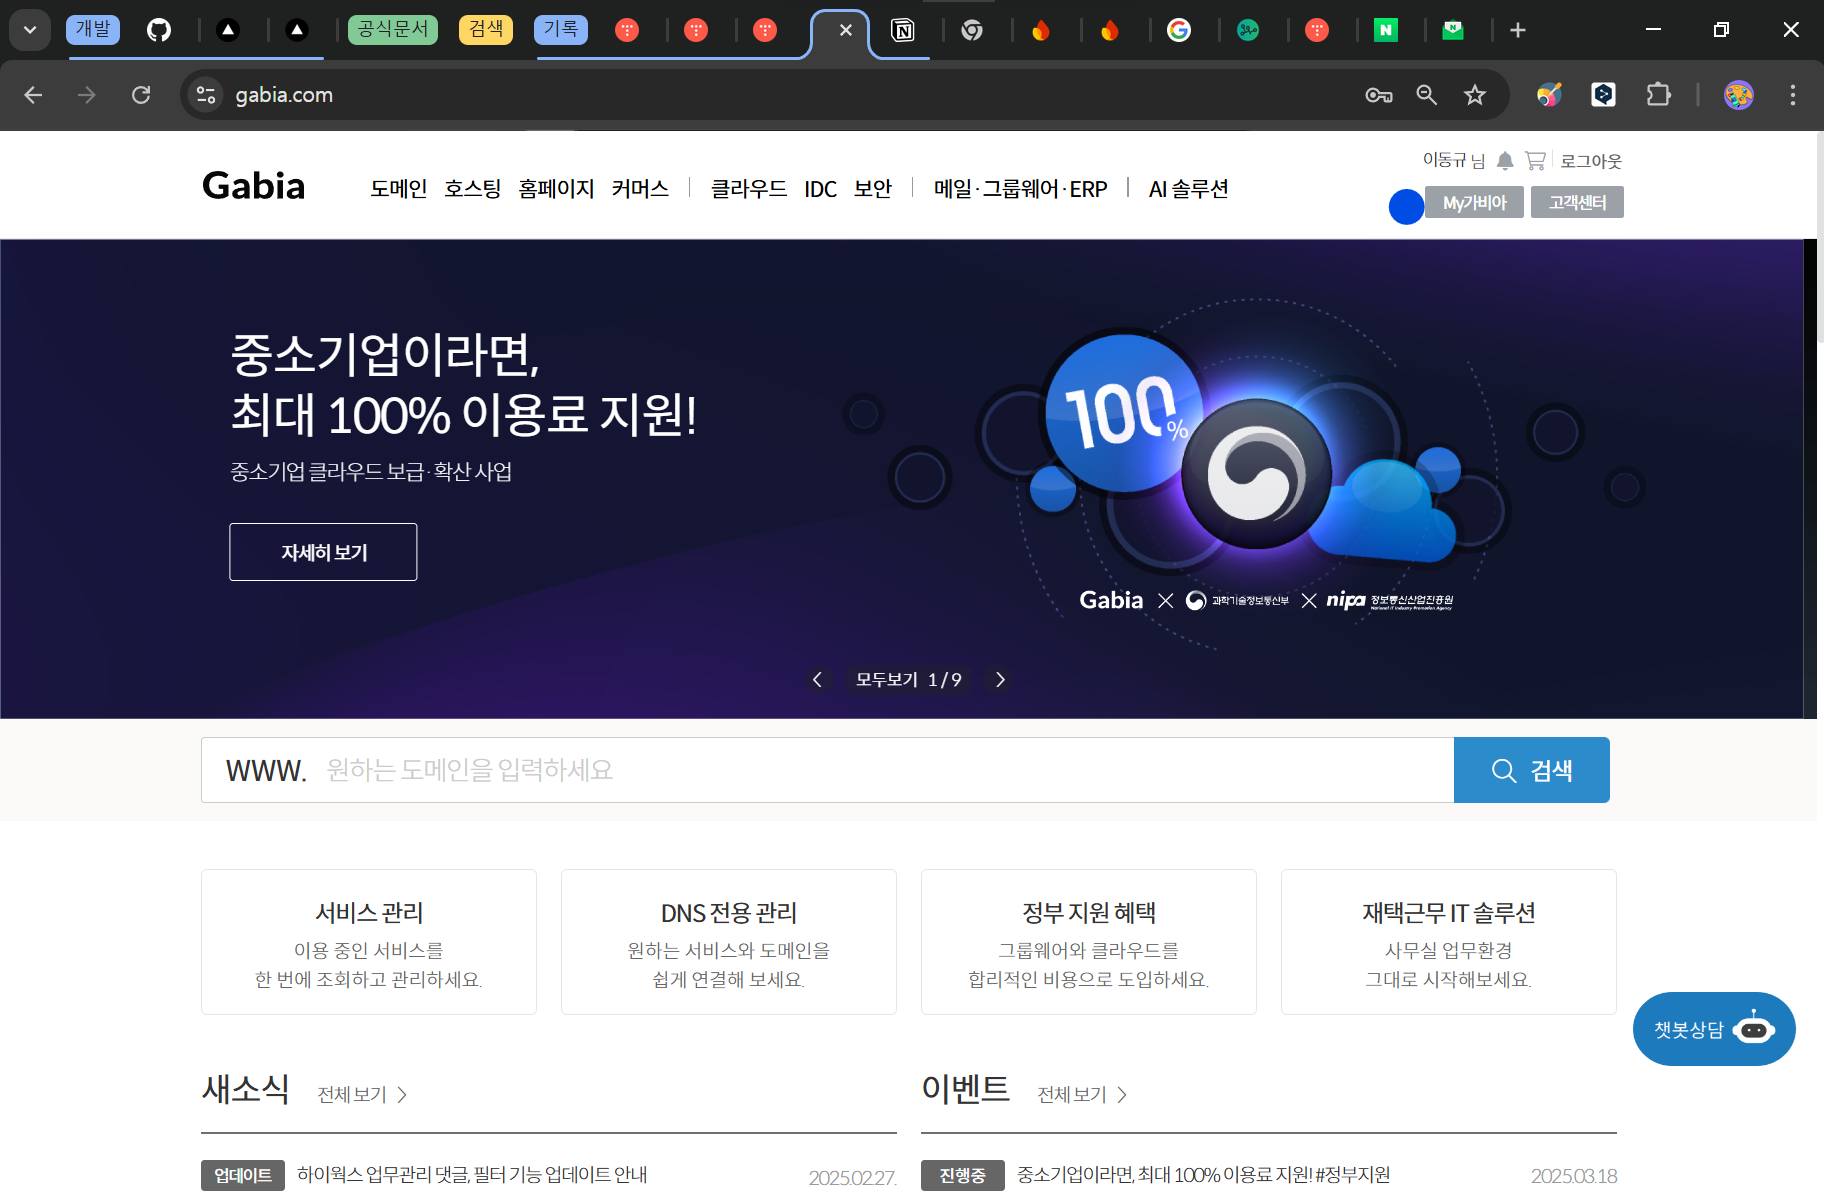1824x1200 pixels.
Task: Open the browser extensions puzzle icon
Action: (1659, 95)
